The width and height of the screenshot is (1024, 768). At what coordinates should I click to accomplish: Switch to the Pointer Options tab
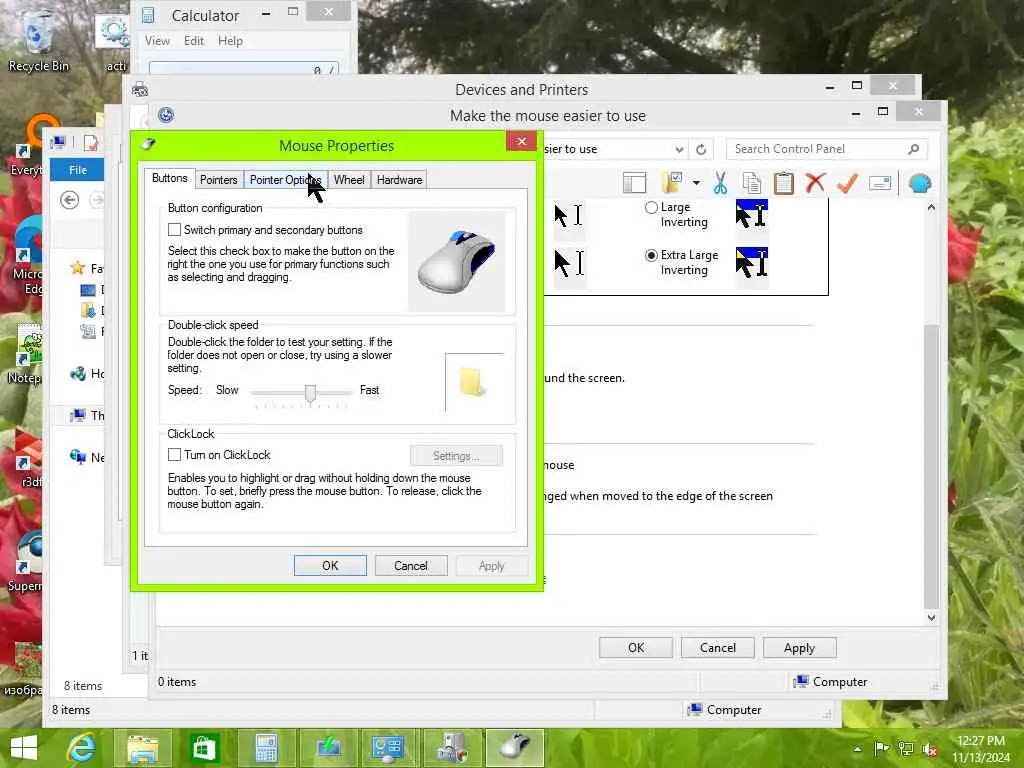tap(285, 180)
